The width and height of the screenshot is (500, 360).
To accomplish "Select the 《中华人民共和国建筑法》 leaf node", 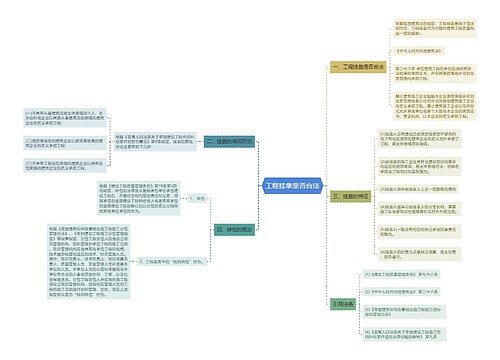I will [x=419, y=51].
